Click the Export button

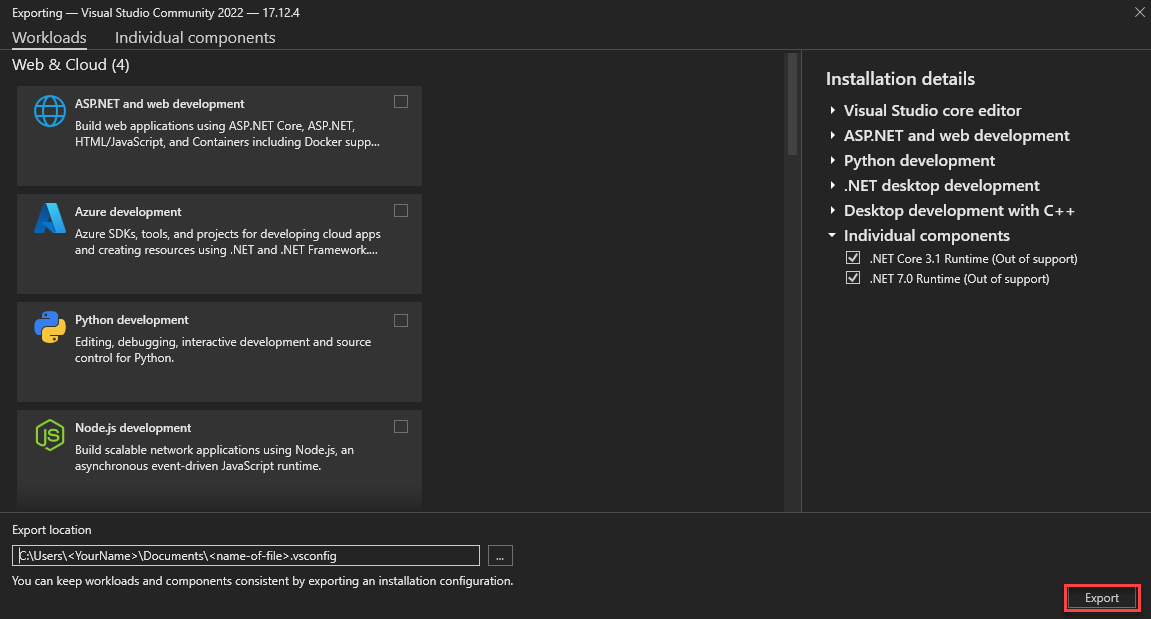pos(1101,597)
